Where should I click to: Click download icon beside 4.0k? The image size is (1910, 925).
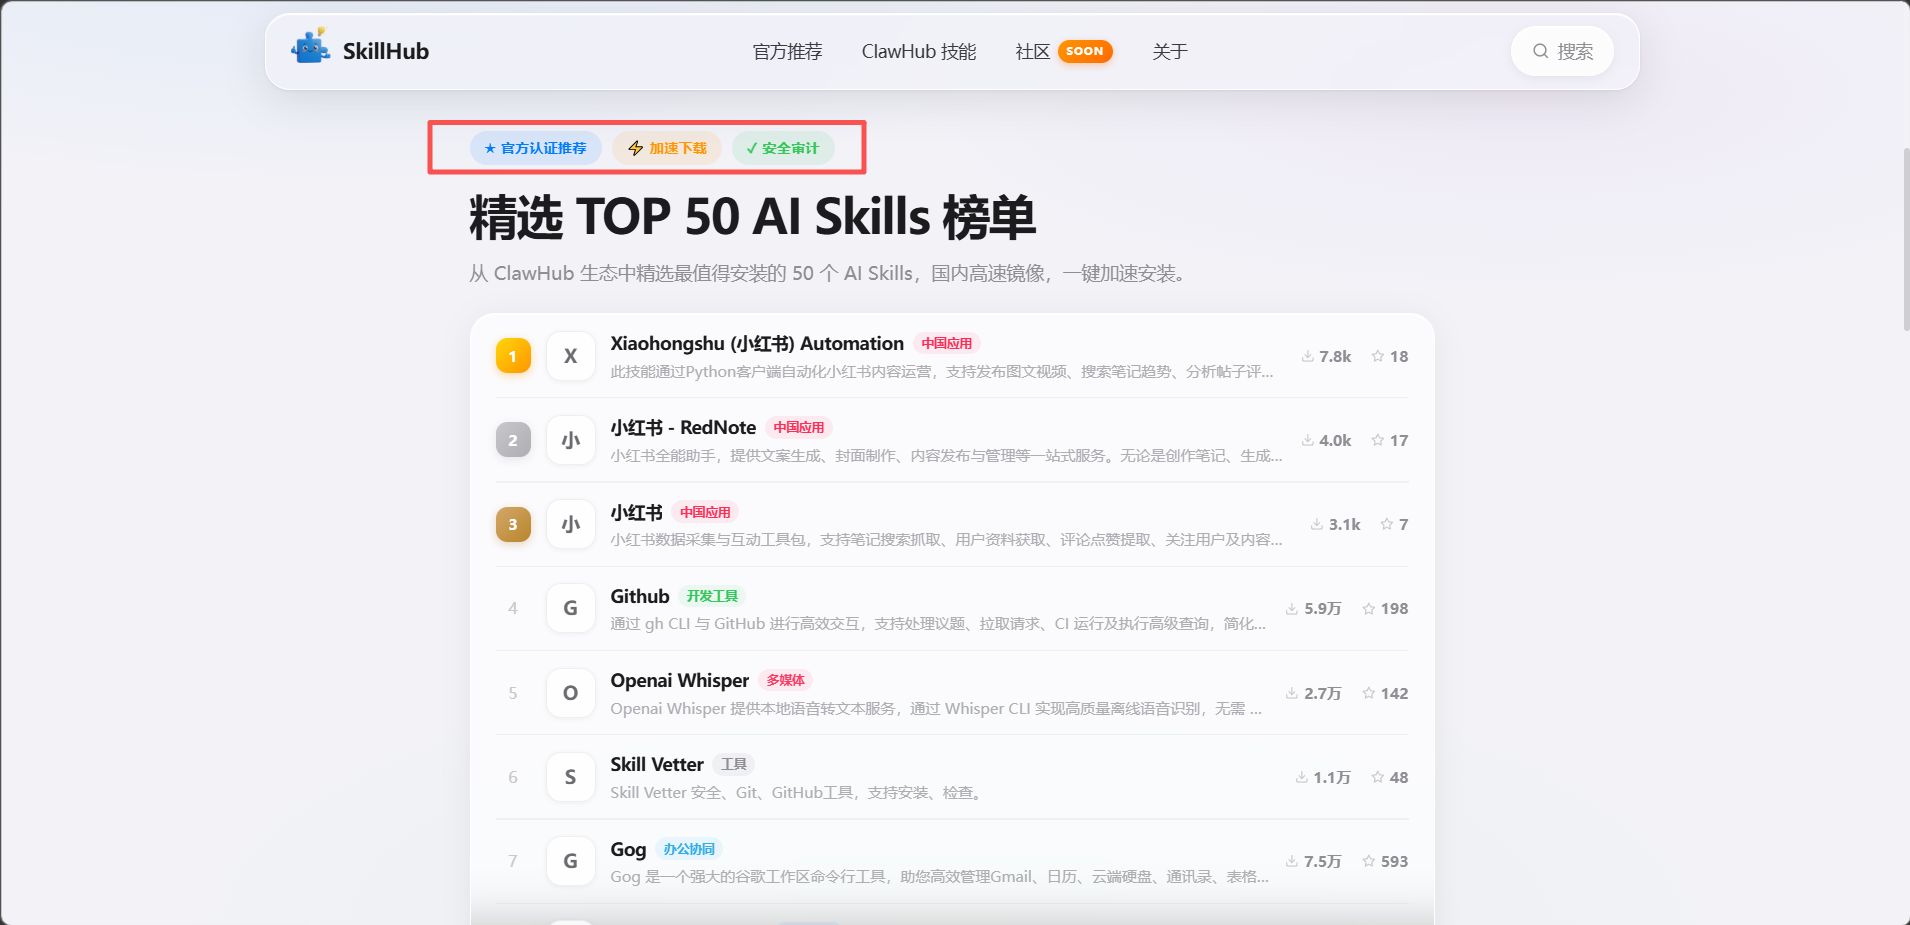(1307, 440)
